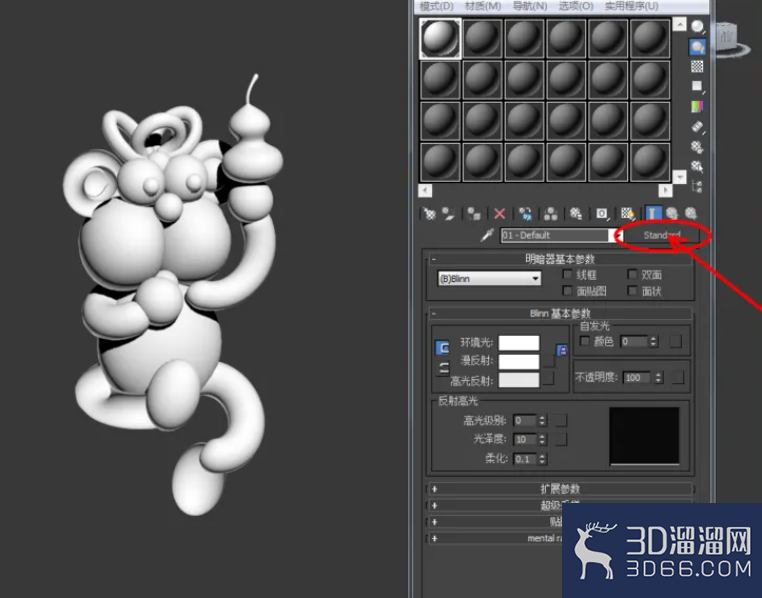This screenshot has width=762, height=598.
Task: Assign material to selection icon
Action: (474, 214)
